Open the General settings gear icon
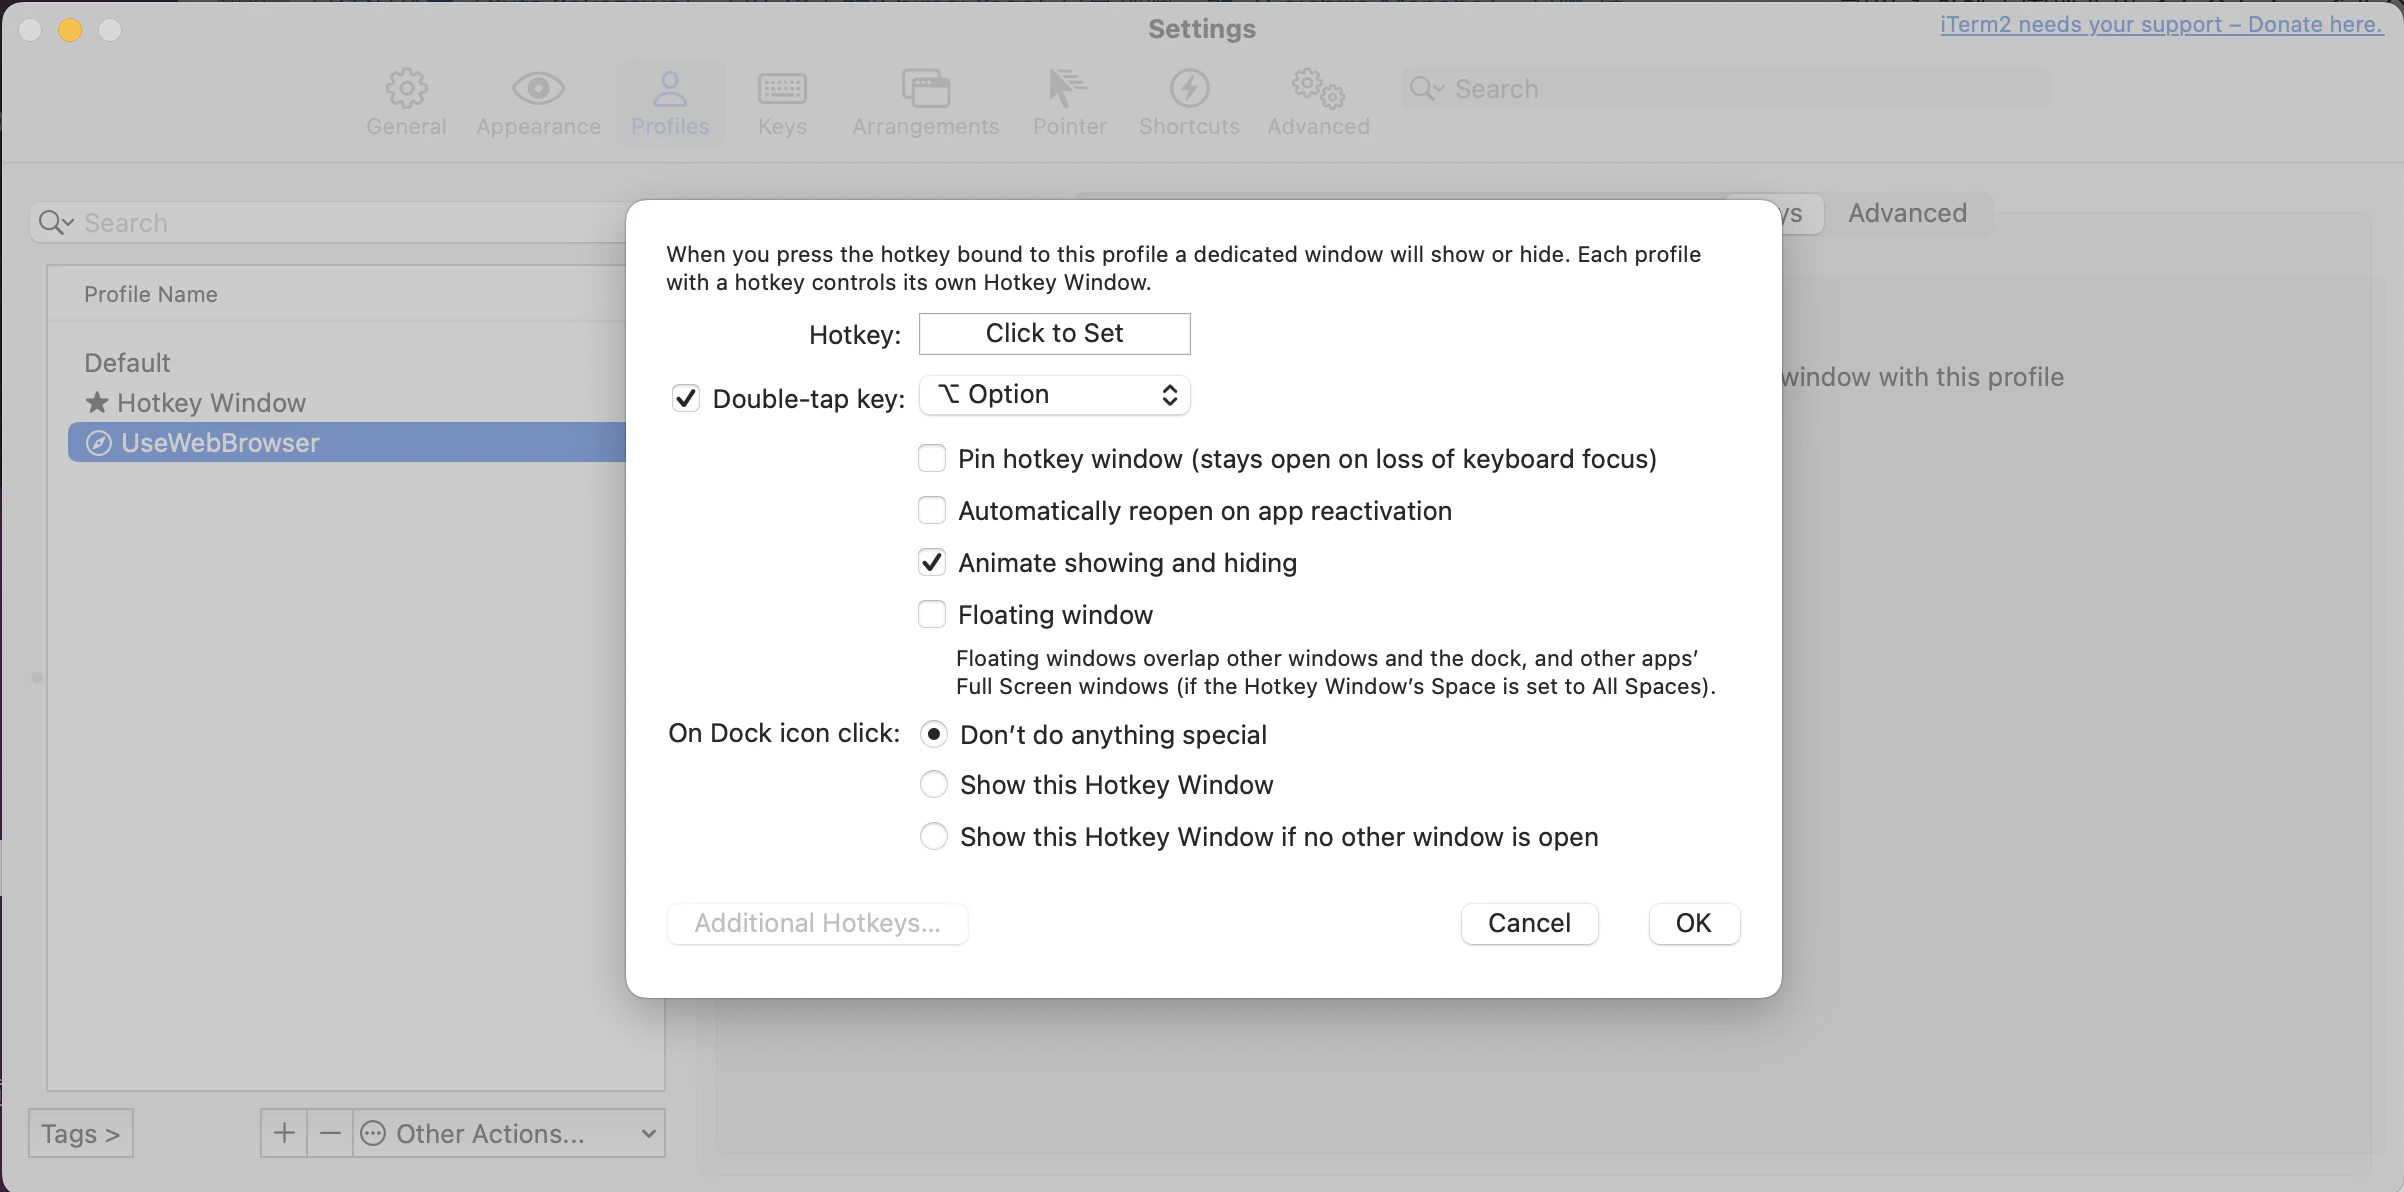Image resolution: width=2404 pixels, height=1192 pixels. click(x=406, y=89)
